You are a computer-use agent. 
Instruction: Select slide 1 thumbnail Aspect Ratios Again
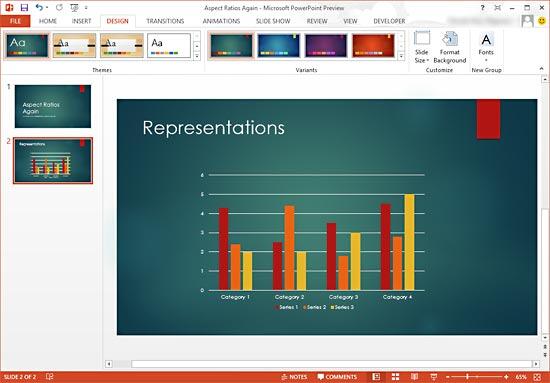[53, 106]
